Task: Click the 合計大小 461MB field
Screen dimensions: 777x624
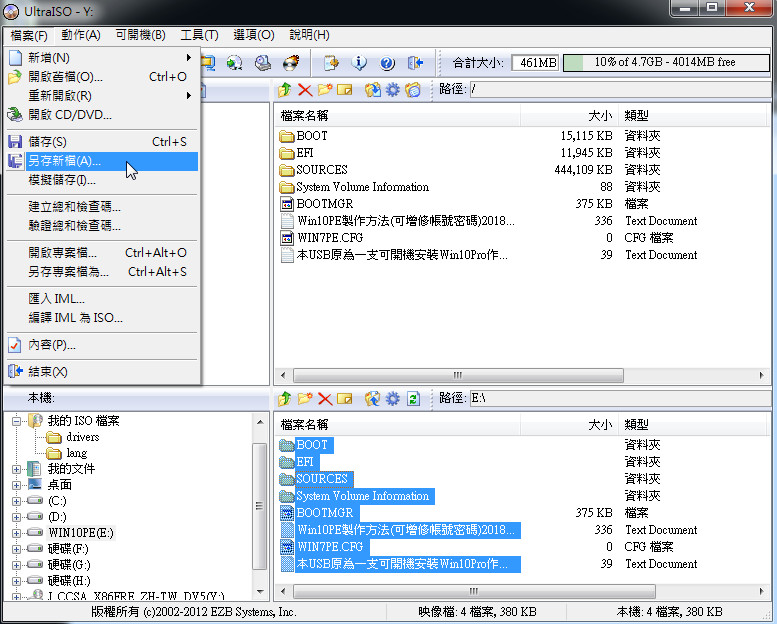Action: click(x=535, y=62)
